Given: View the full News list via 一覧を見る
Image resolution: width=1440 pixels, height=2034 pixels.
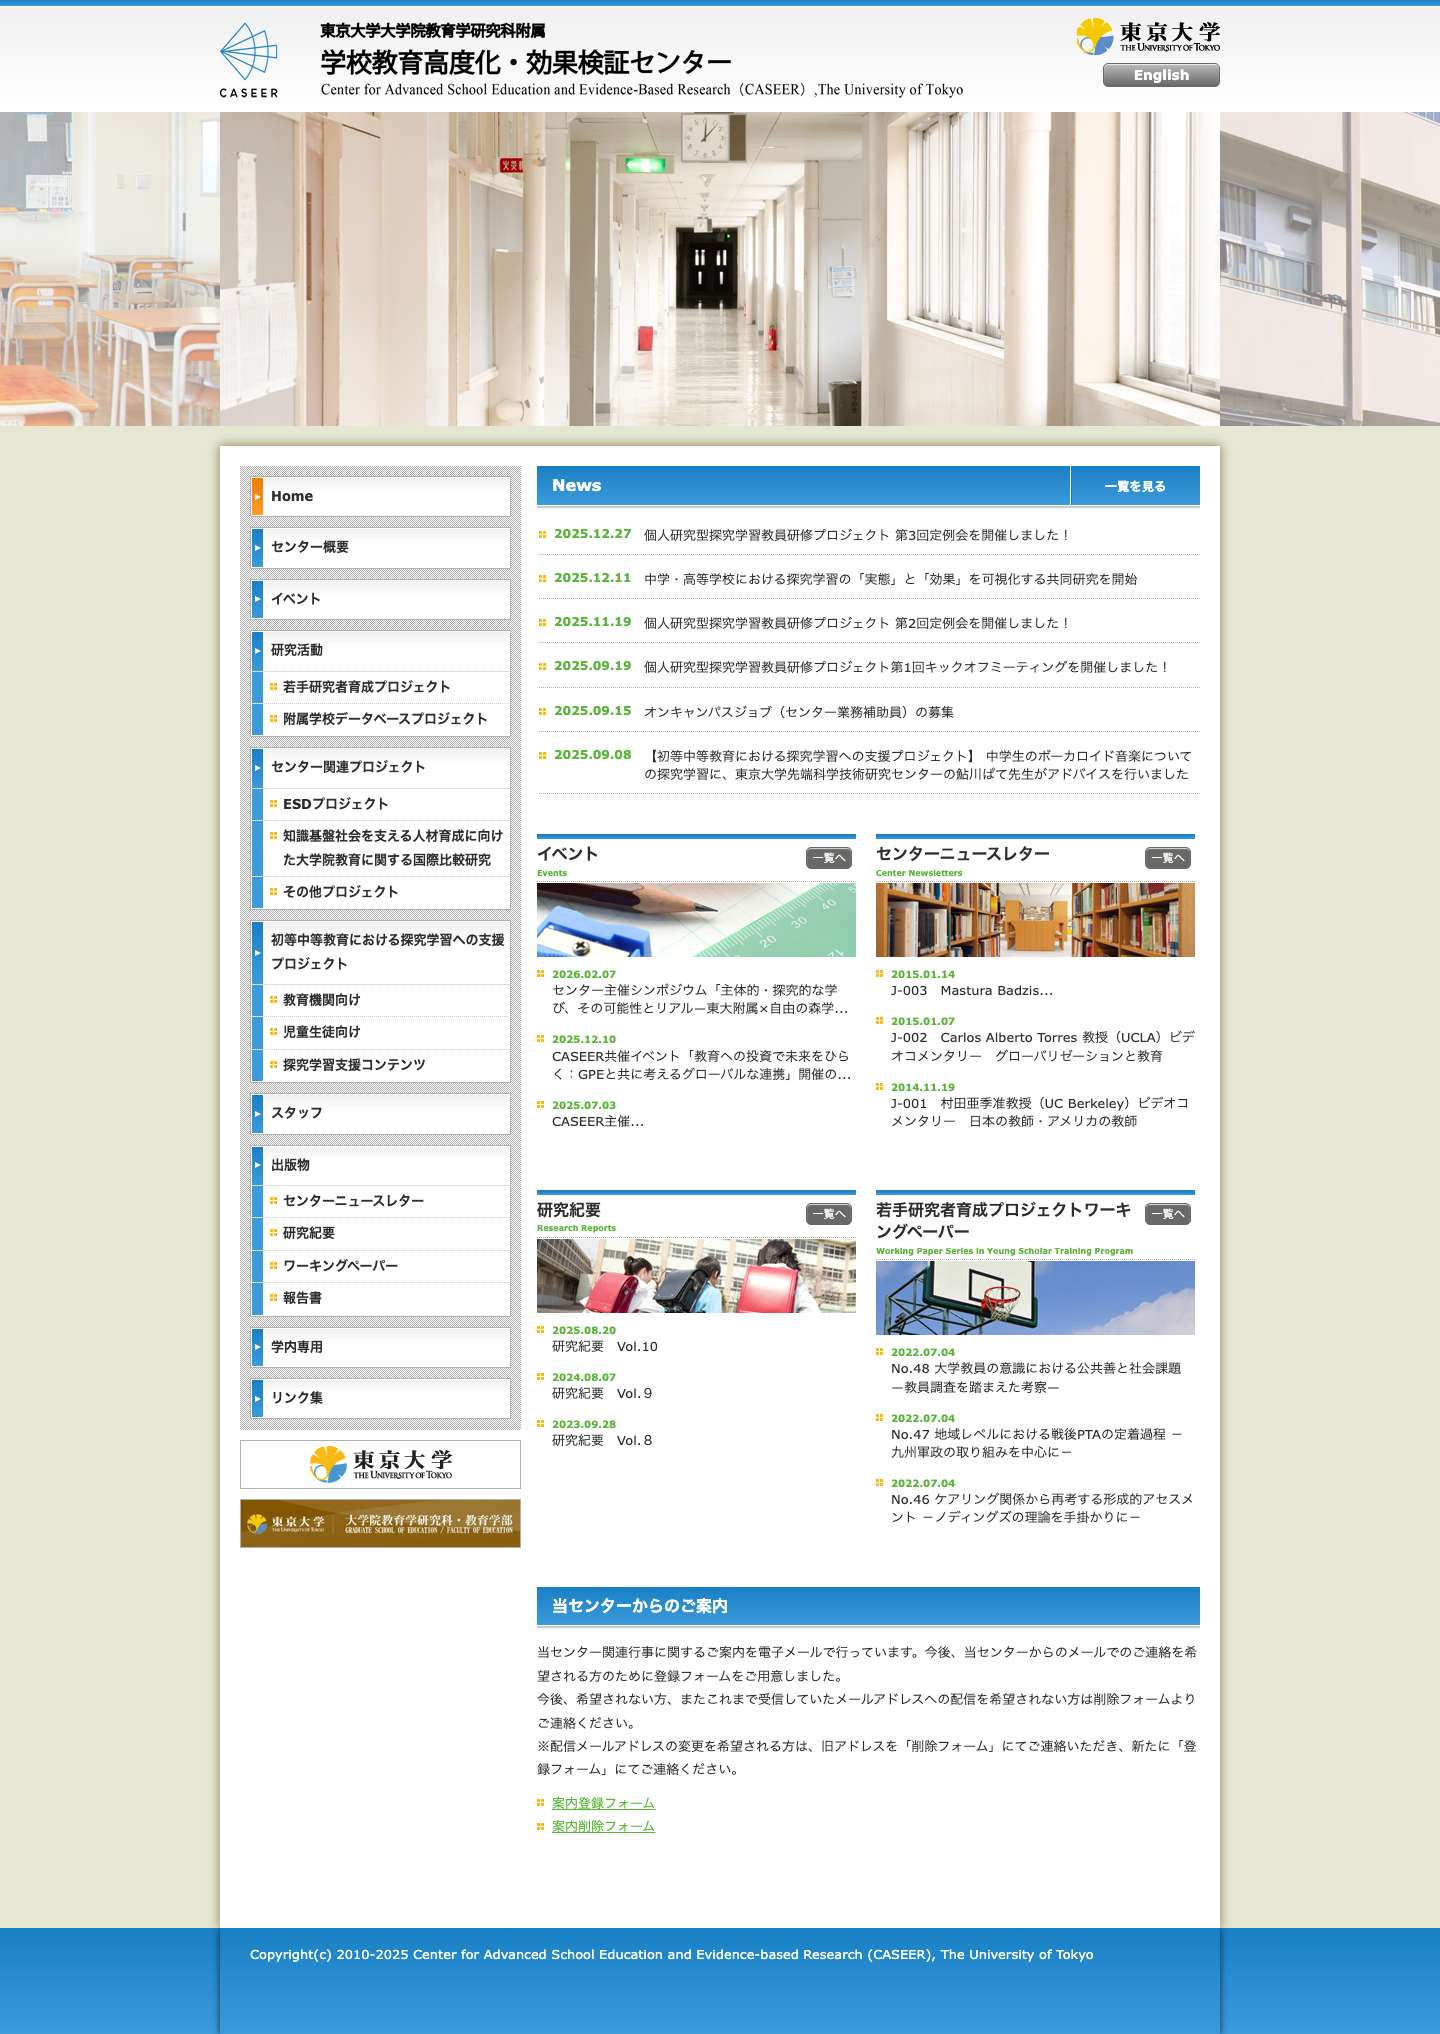Looking at the screenshot, I should (1135, 486).
